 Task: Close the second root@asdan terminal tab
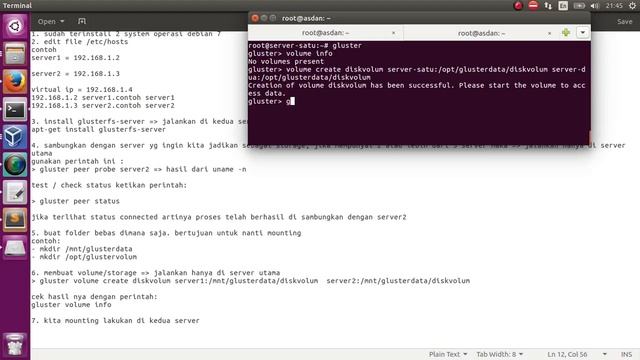(x=549, y=33)
